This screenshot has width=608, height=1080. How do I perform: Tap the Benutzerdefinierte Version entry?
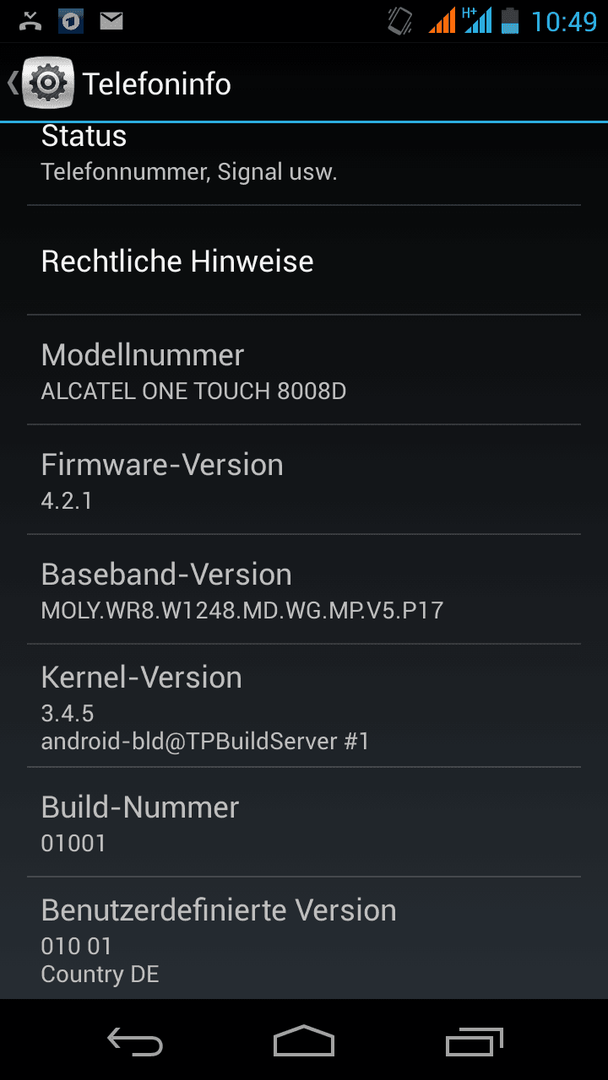coord(304,937)
